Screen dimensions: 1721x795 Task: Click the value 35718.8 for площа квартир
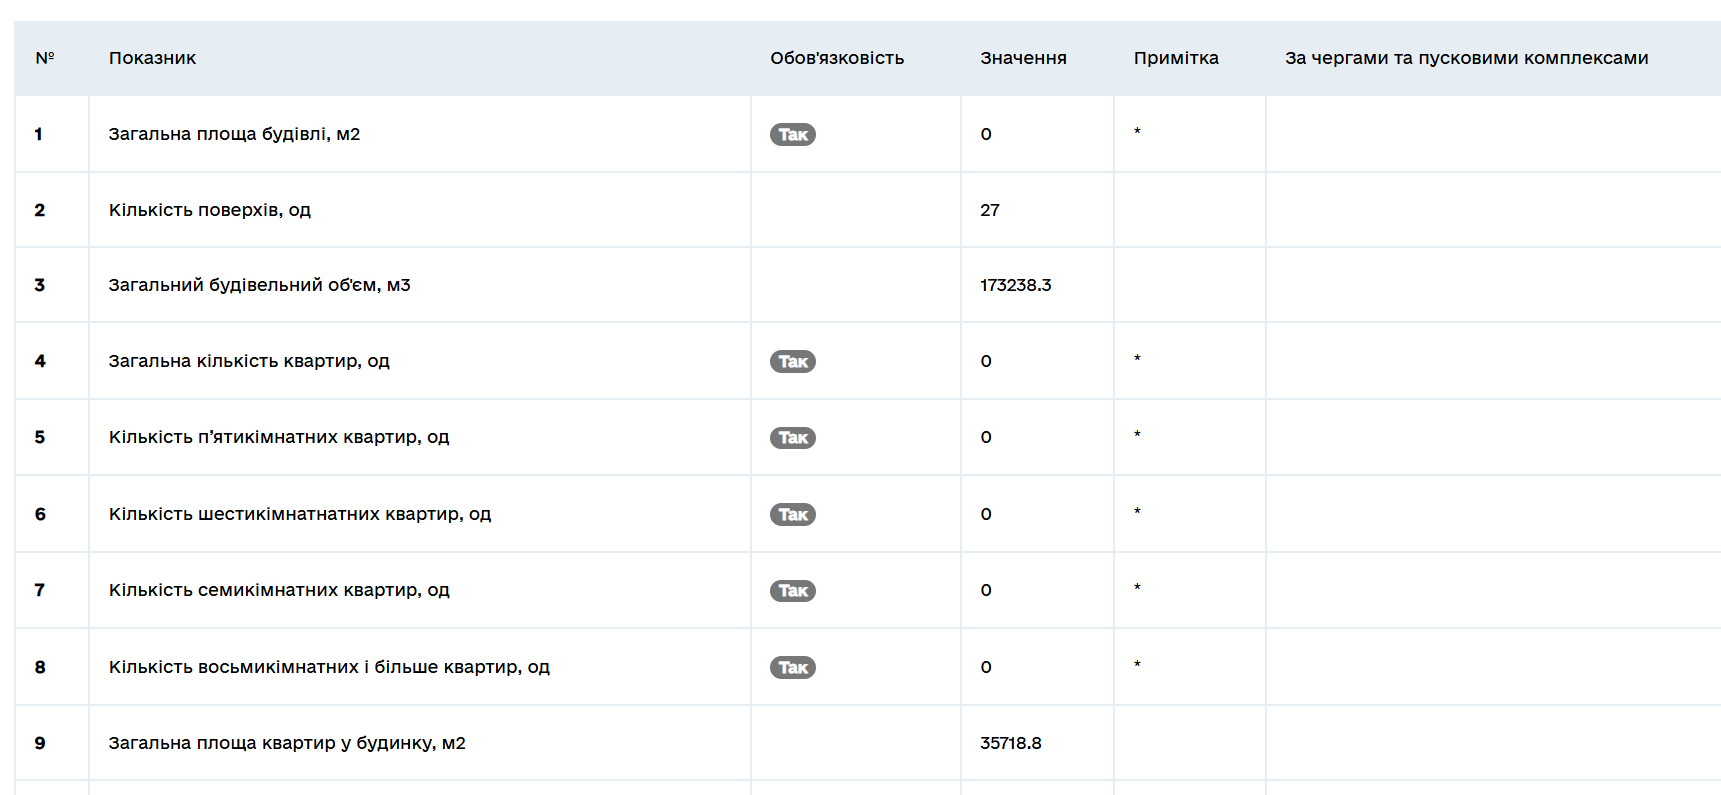[1010, 743]
